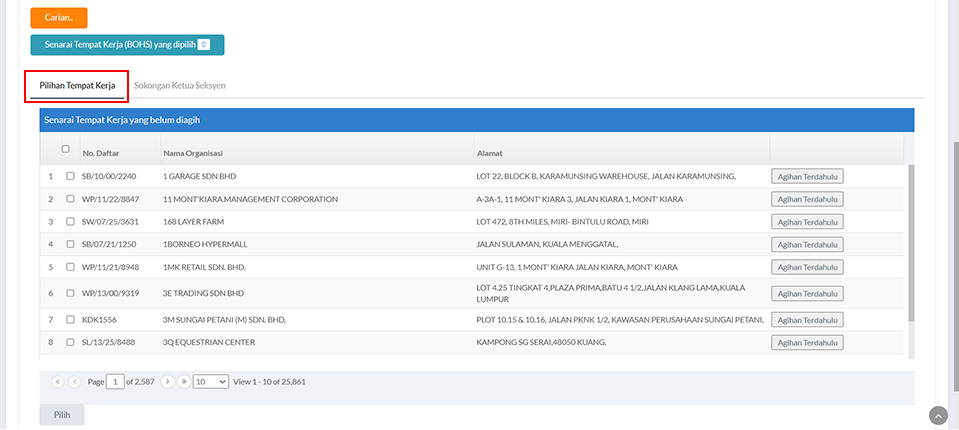Viewport: 959px width, 430px height.
Task: Select the 3Q EQUESTRIAN CENTER checkbox
Action: point(70,342)
